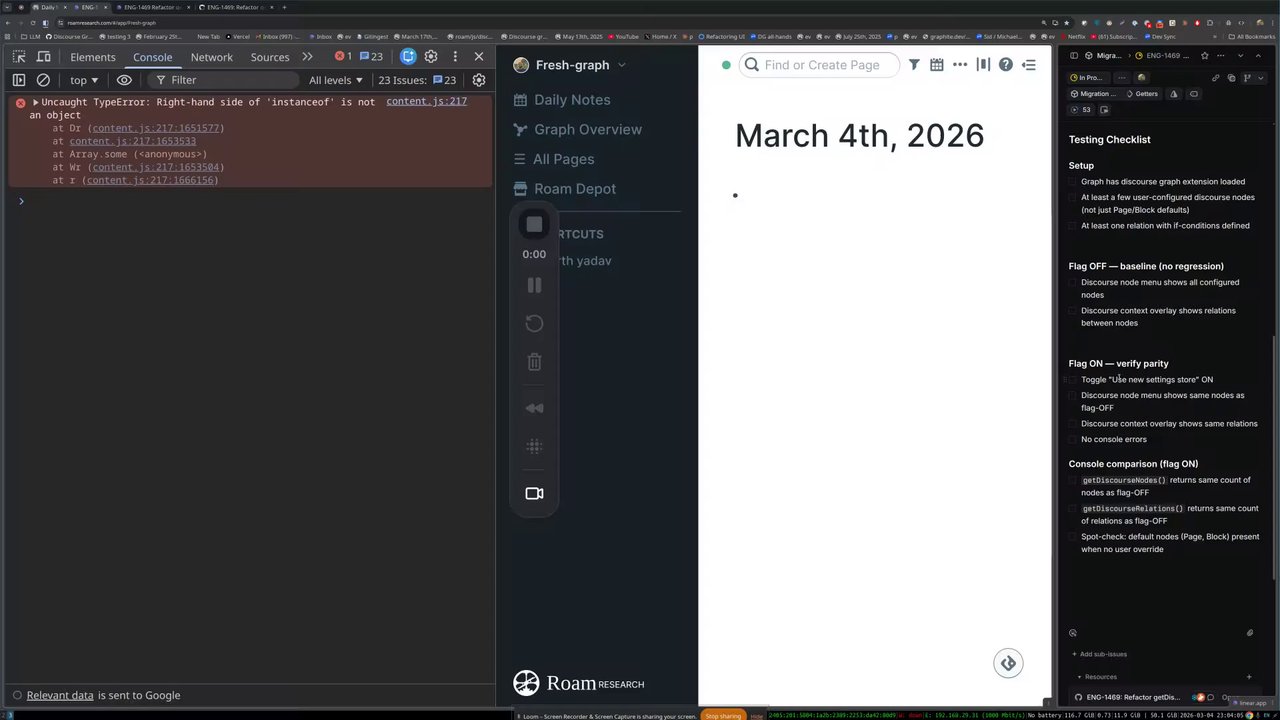Click the round floating button at bottom of Roam page
The height and width of the screenshot is (720, 1280).
(1008, 663)
